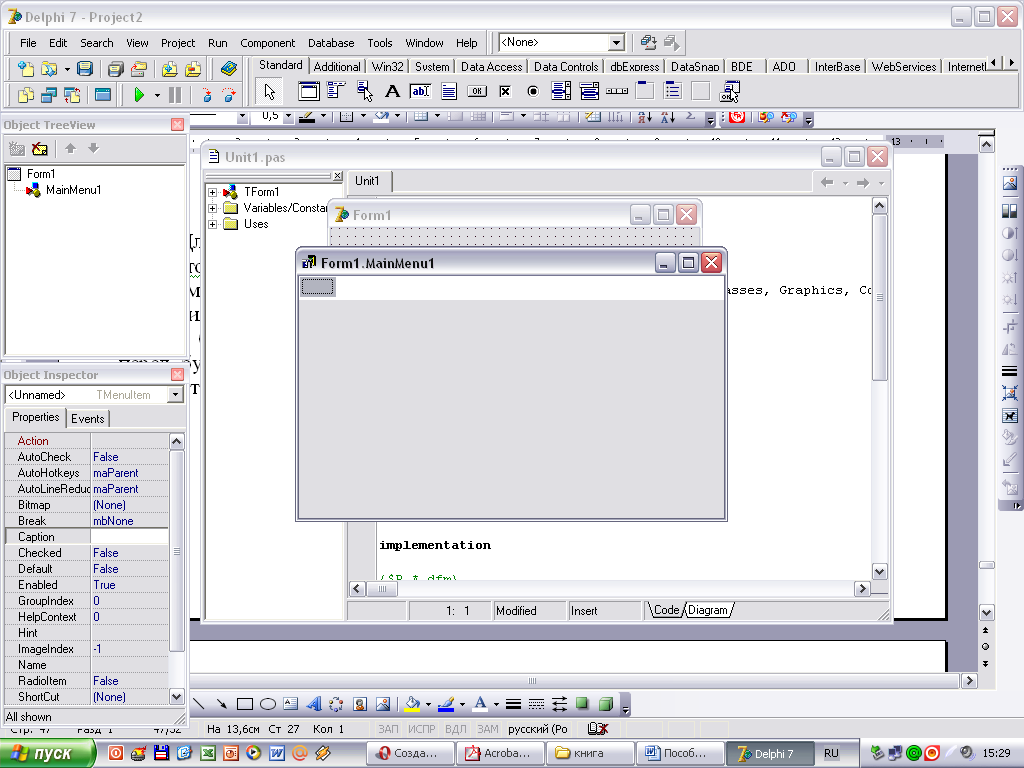Select the Button component (OK icon)
This screenshot has width=1024, height=768.
[477, 91]
